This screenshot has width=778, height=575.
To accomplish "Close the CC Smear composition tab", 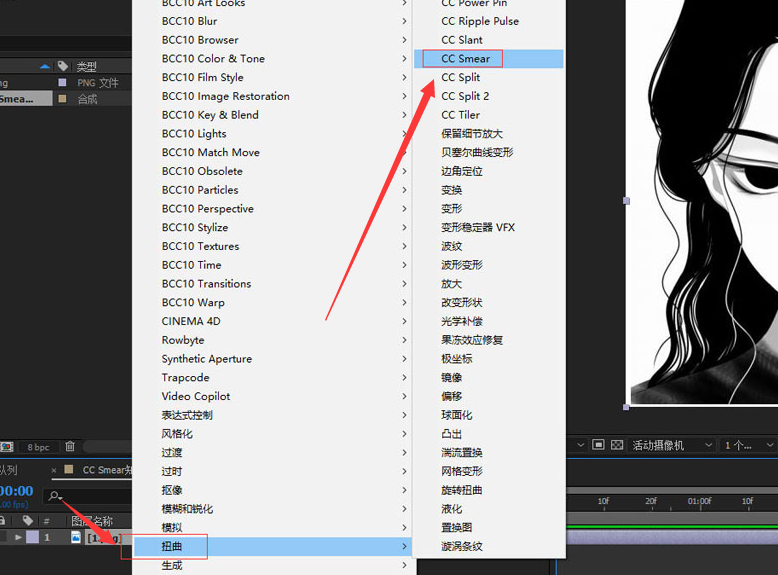I will [x=54, y=470].
